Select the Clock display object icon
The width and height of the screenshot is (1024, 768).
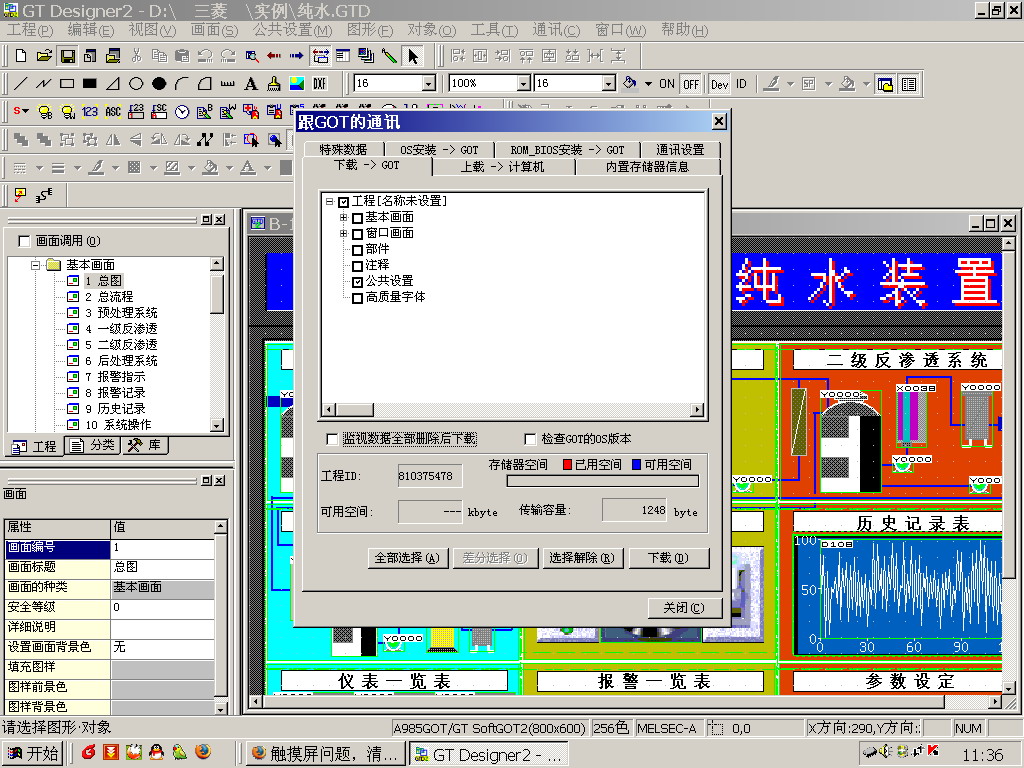click(x=182, y=112)
